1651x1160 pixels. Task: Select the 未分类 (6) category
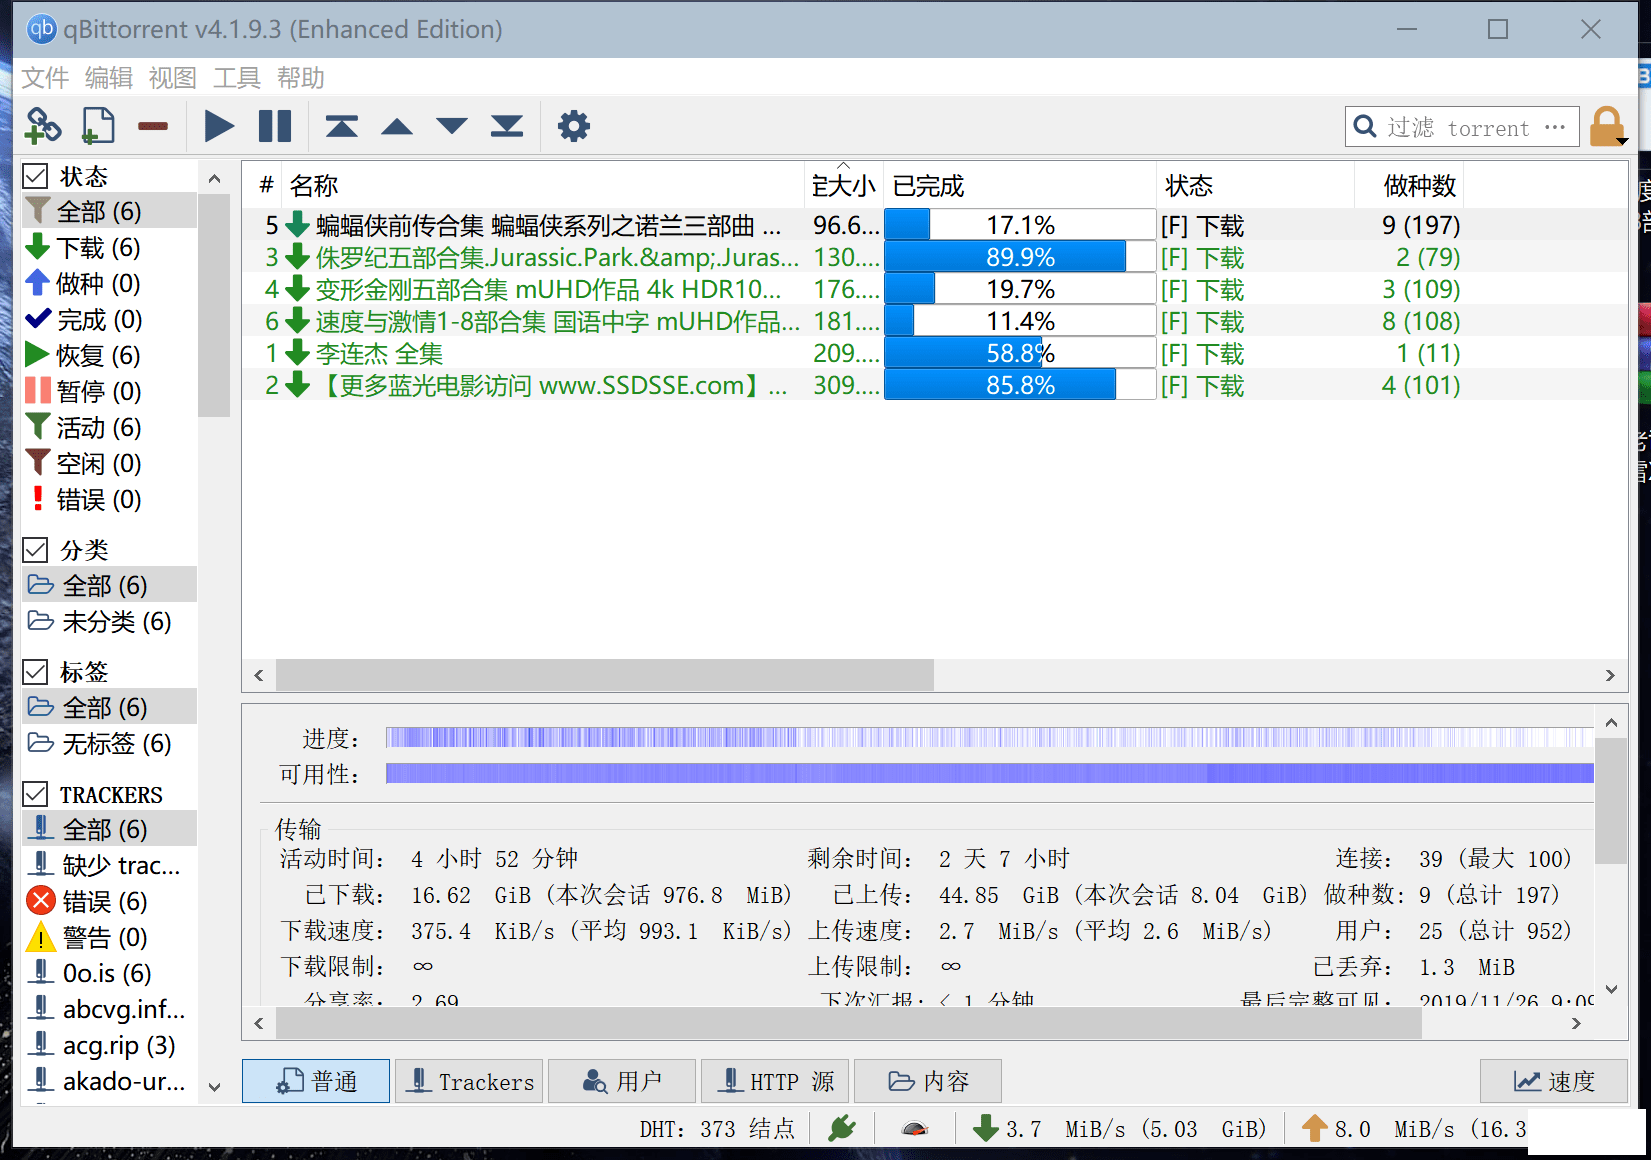(x=110, y=622)
